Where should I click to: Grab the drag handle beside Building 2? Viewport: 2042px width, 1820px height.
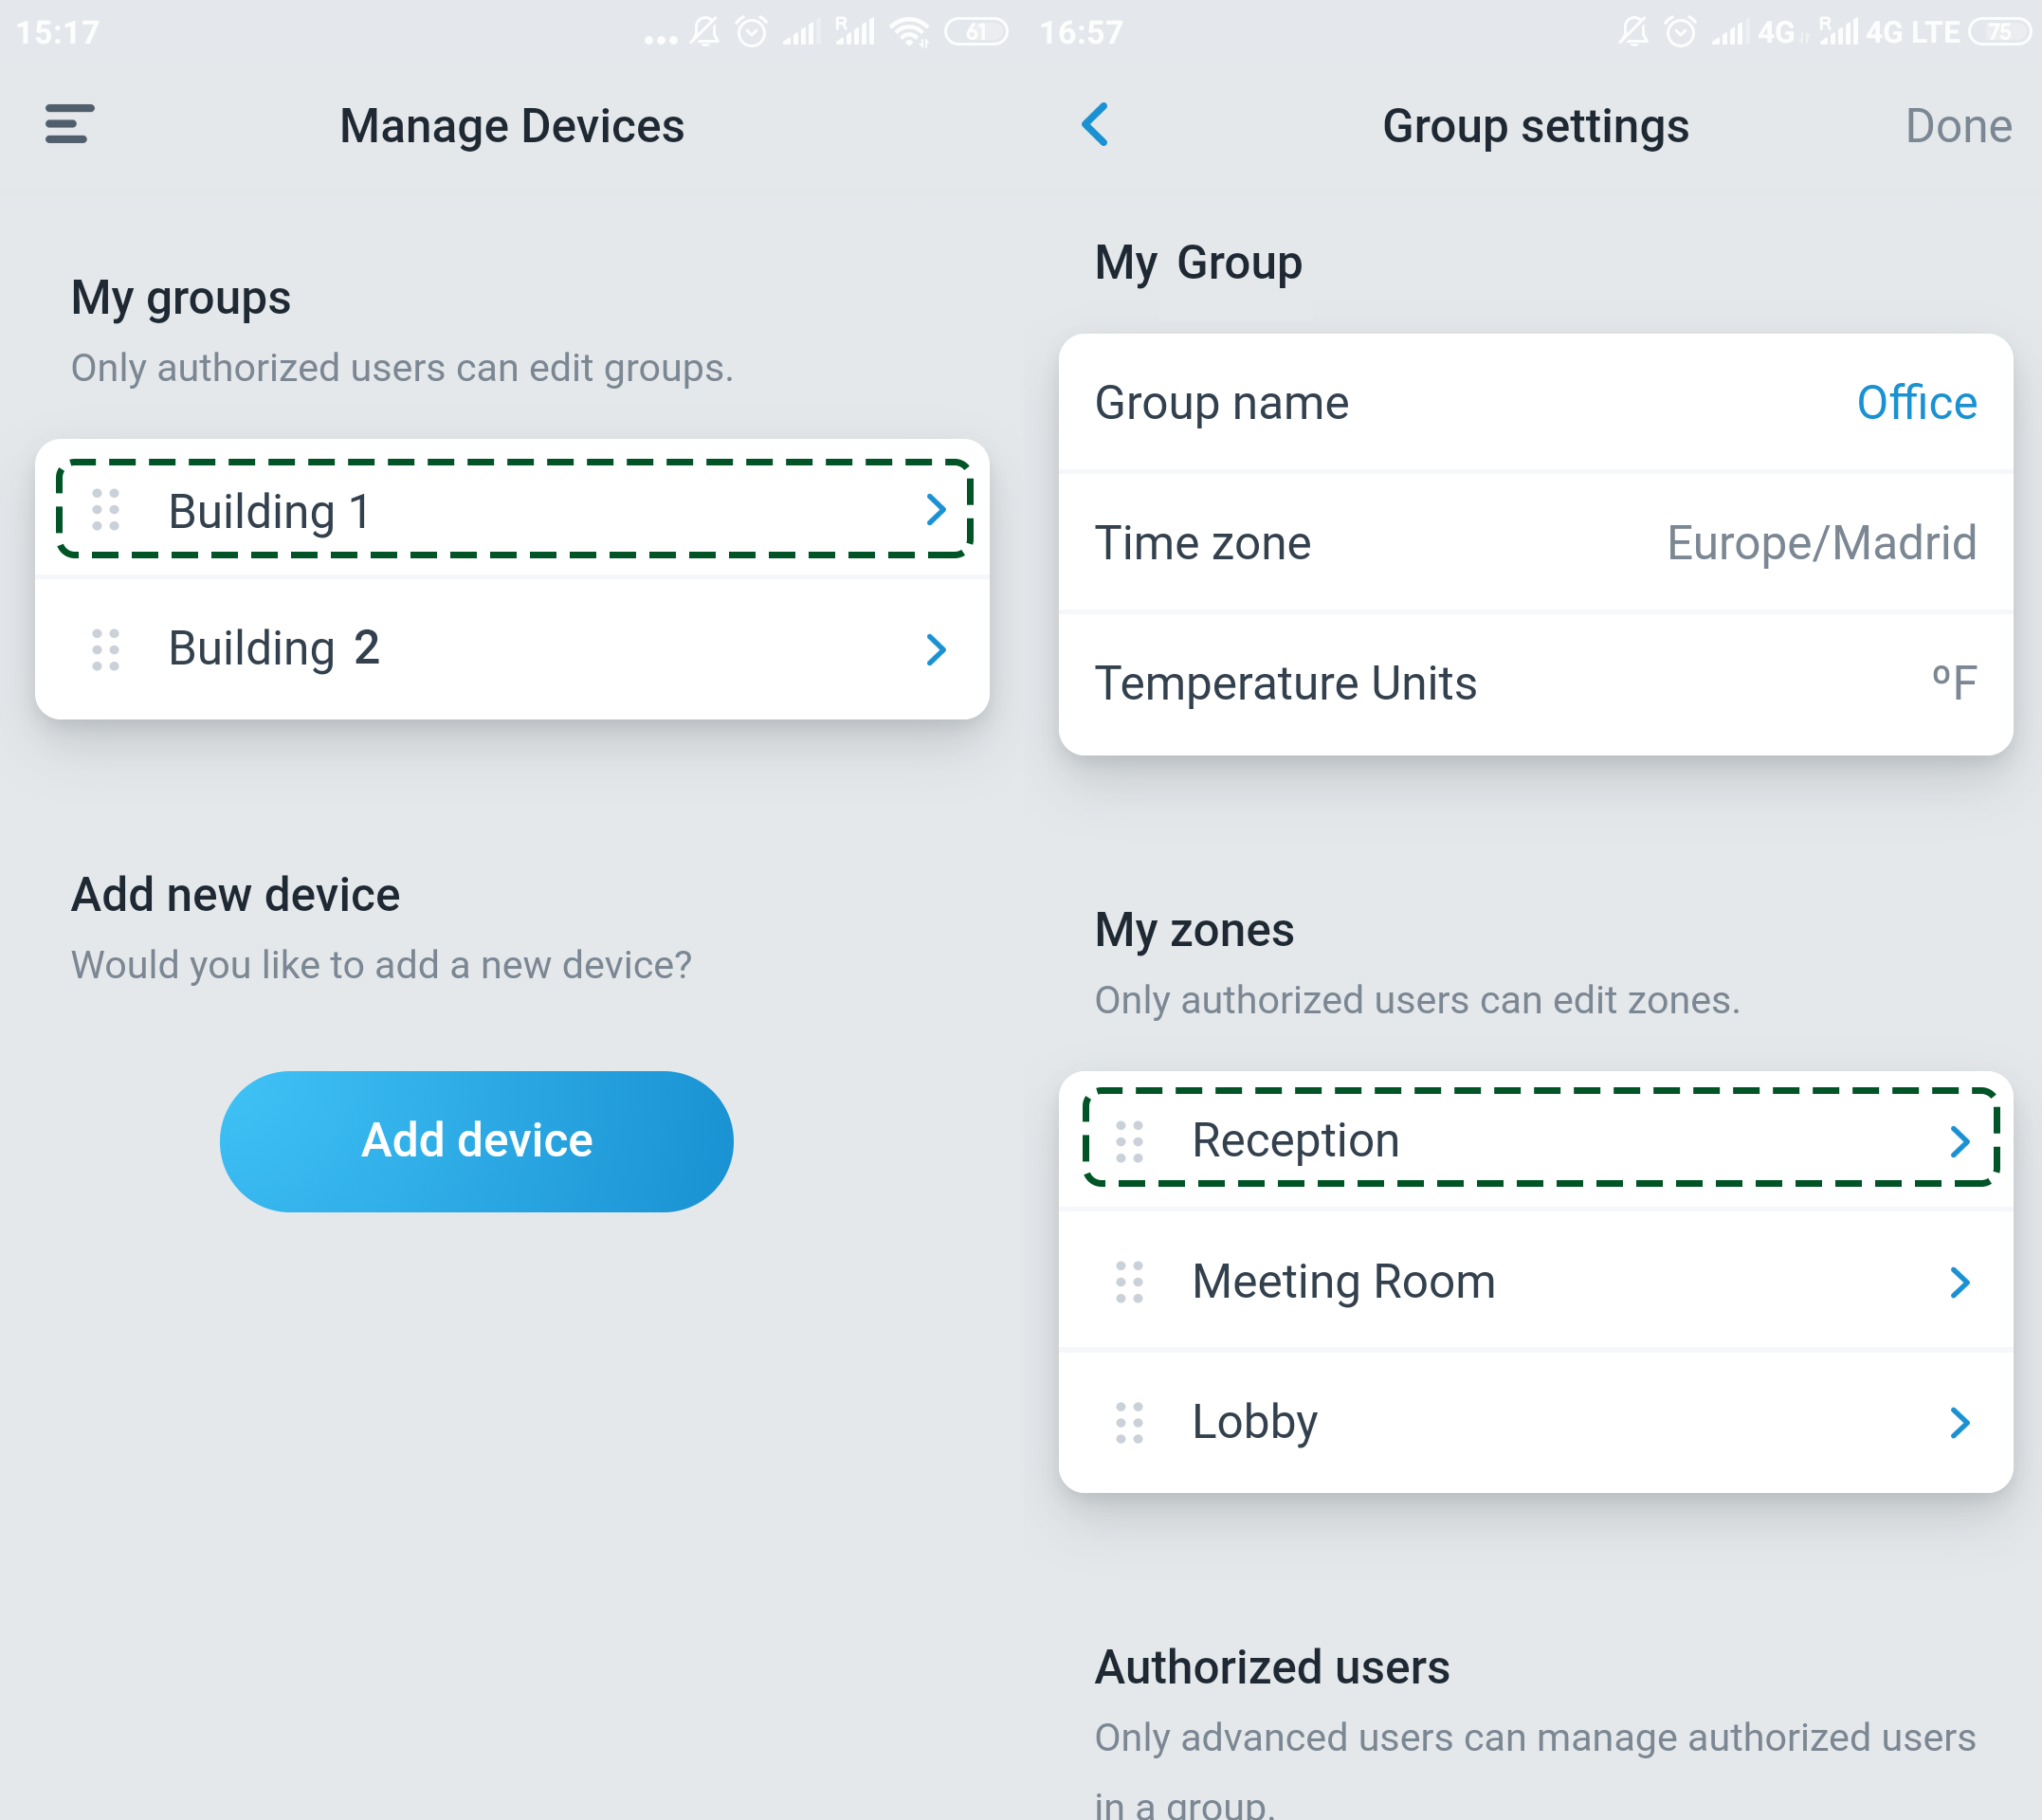tap(106, 649)
